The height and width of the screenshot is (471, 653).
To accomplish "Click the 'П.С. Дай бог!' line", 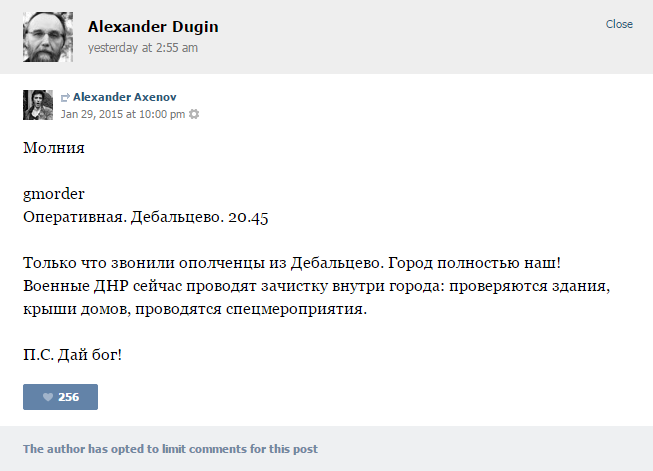I will point(72,355).
